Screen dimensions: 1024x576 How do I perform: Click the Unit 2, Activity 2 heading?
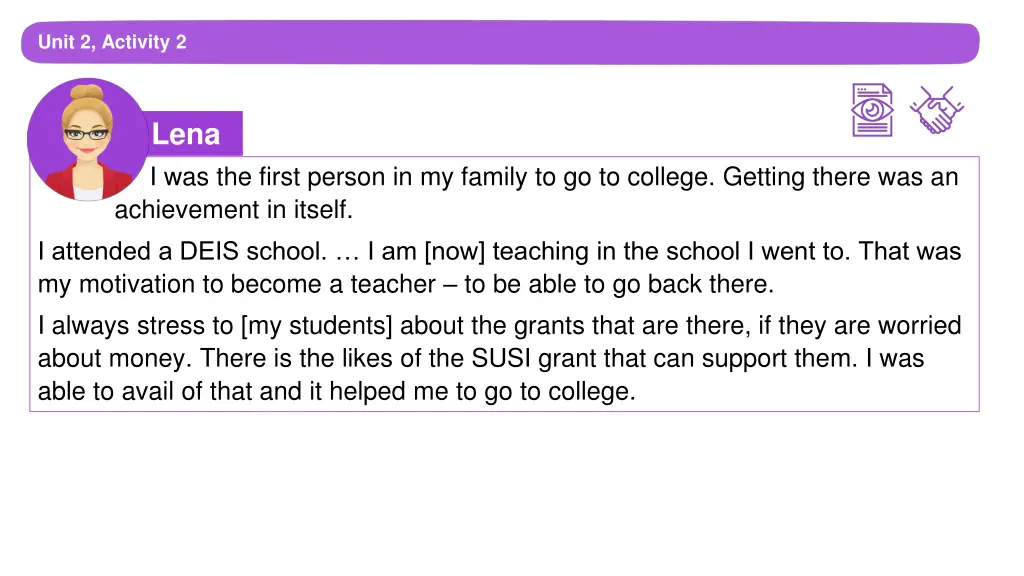[112, 42]
